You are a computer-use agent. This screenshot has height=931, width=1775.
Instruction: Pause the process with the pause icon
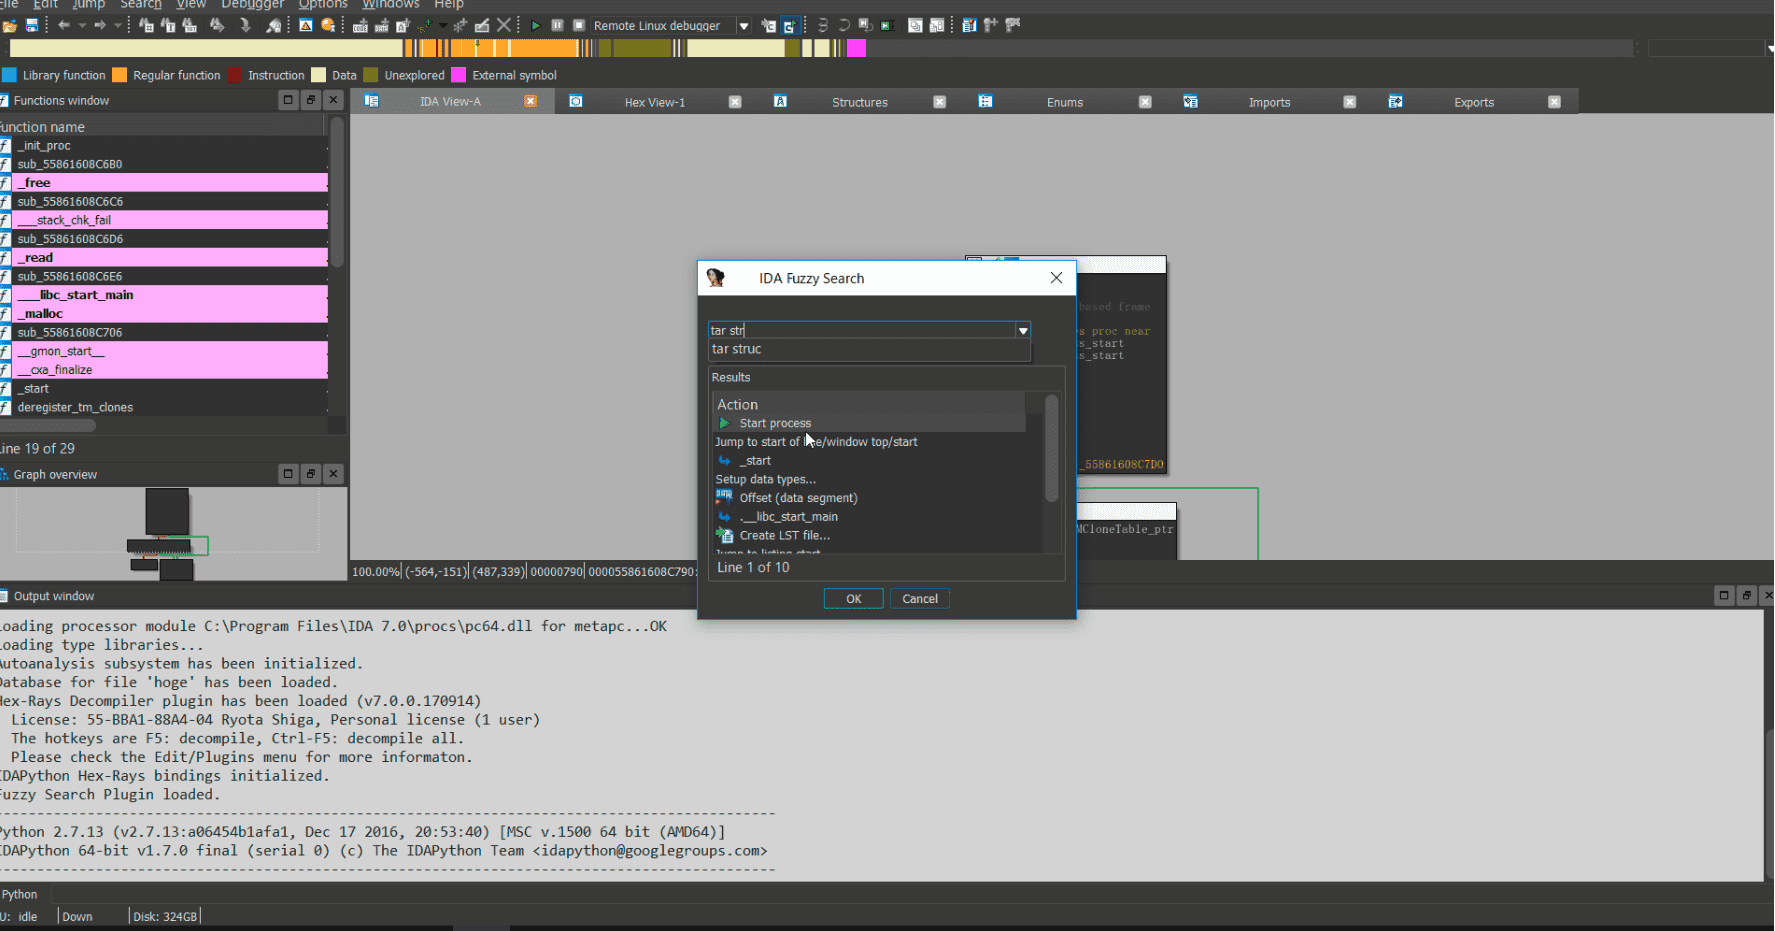pyautogui.click(x=557, y=25)
